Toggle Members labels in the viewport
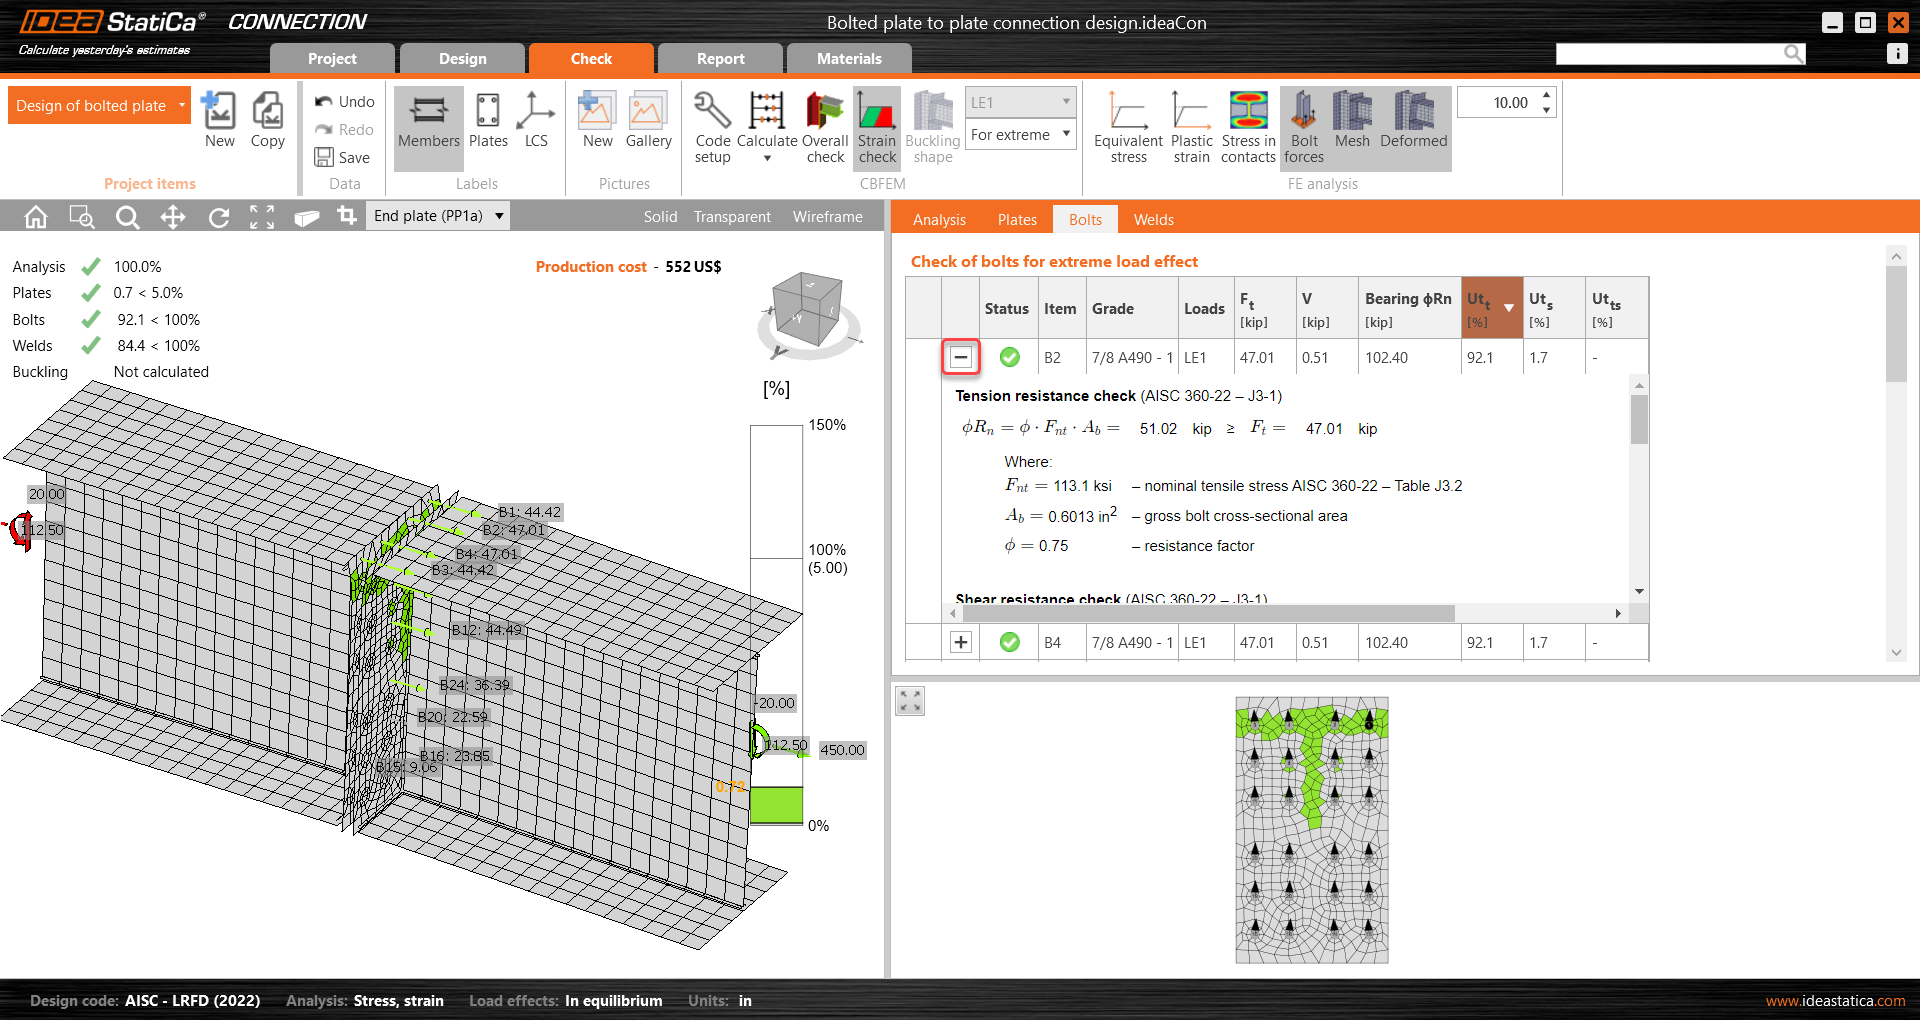Screen dimensions: 1920x1020 pyautogui.click(x=428, y=128)
